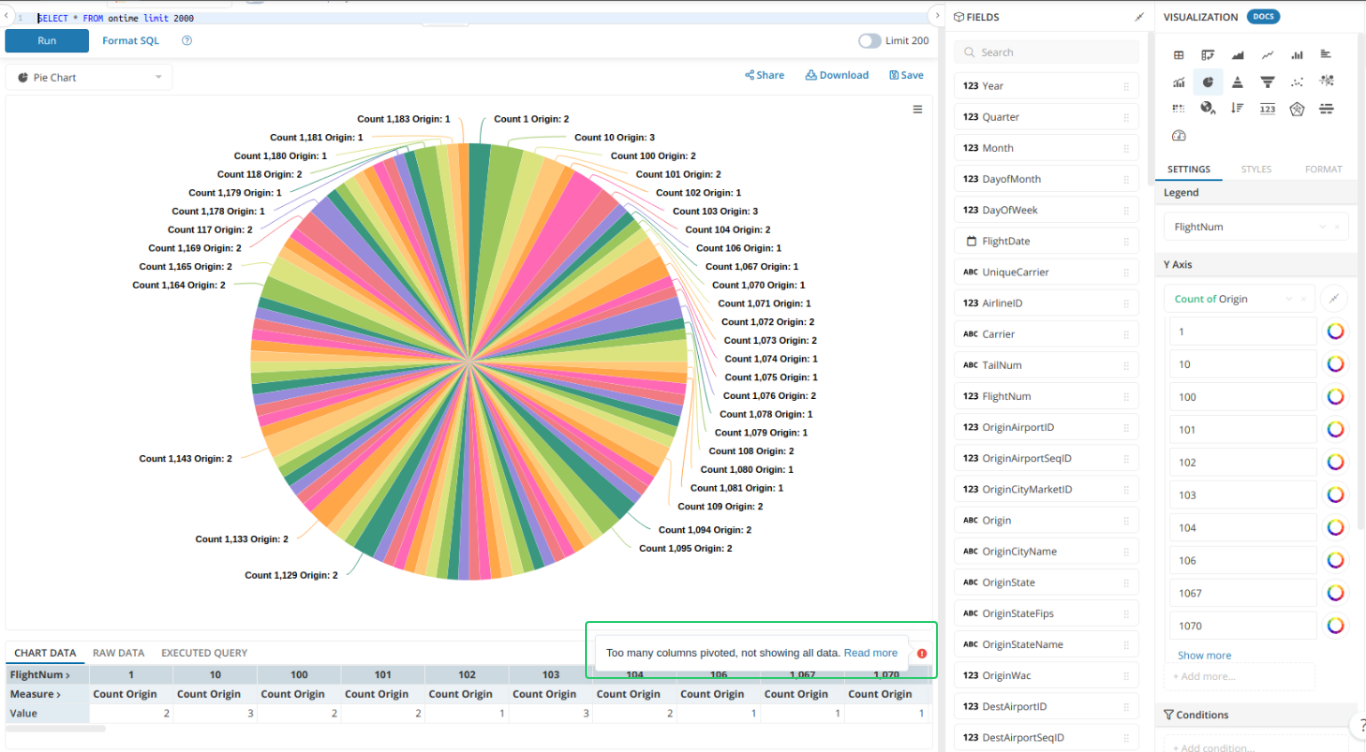The width and height of the screenshot is (1366, 752).
Task: Collapse the Fields panel with the chevron
Action: coord(936,16)
